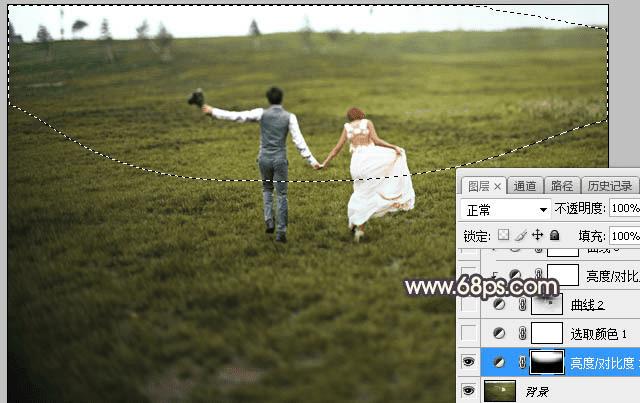The height and width of the screenshot is (403, 640).
Task: Click adjustment icon of selected 亮度/对比度 layer
Action: 499,362
